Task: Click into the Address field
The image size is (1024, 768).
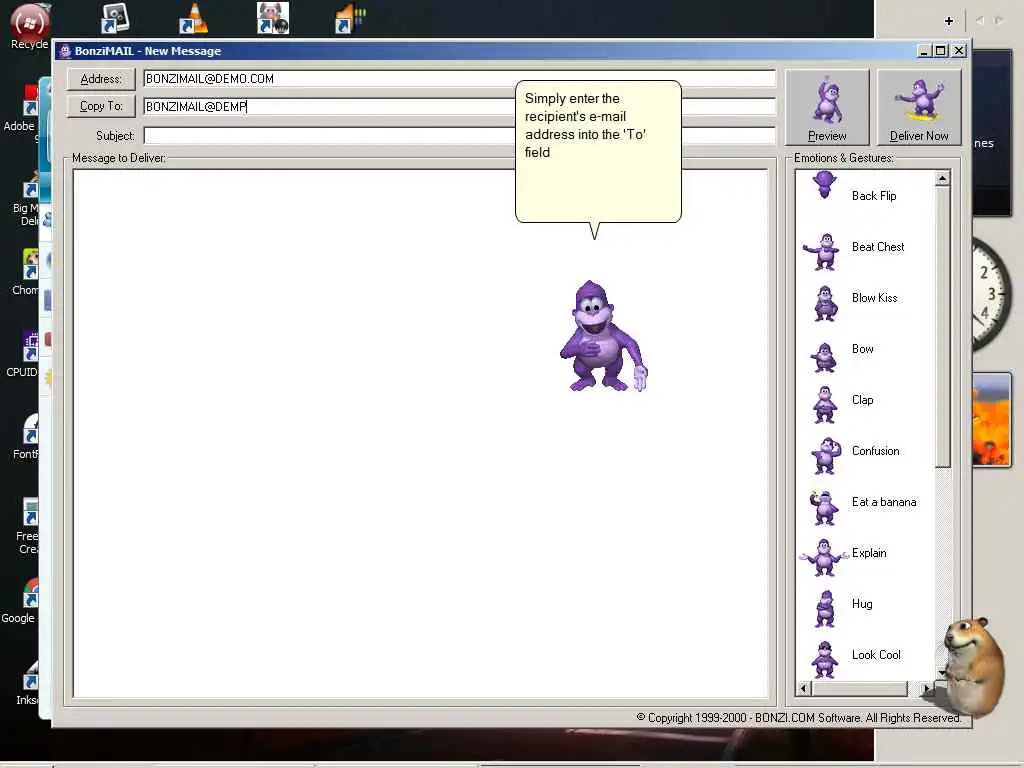Action: [459, 79]
